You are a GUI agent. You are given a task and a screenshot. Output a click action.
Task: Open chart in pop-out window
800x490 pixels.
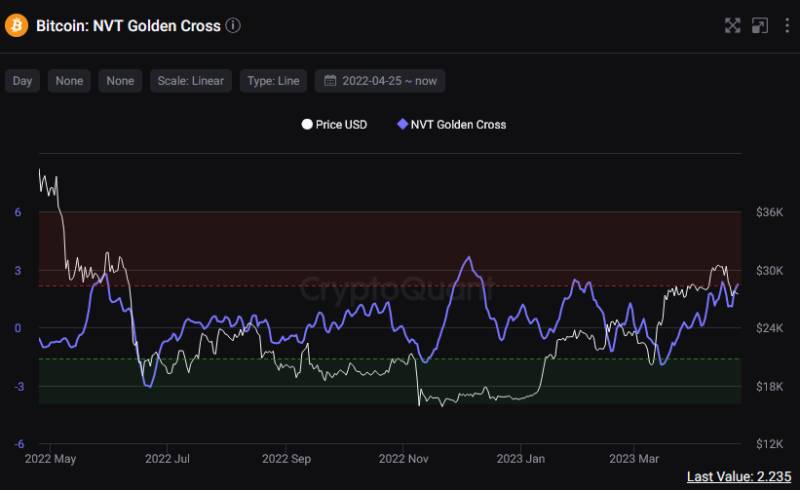pos(759,26)
